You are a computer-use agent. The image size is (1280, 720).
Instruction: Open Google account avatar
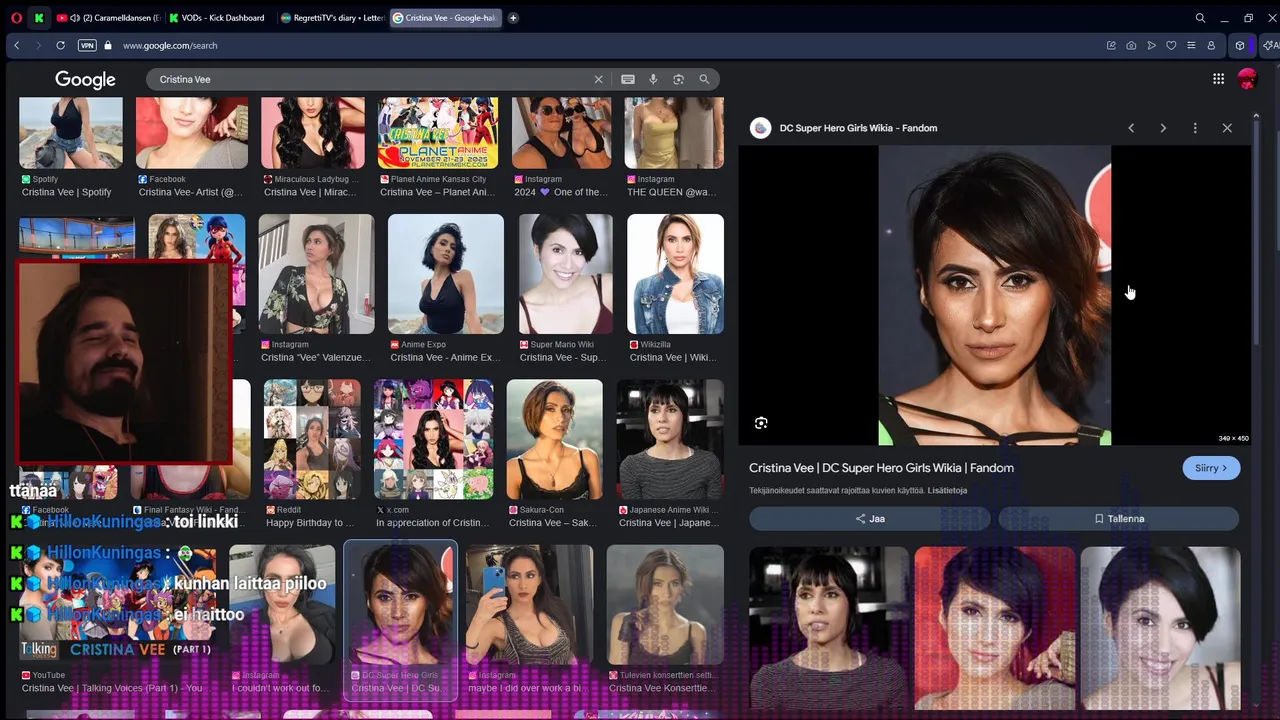click(x=1247, y=79)
